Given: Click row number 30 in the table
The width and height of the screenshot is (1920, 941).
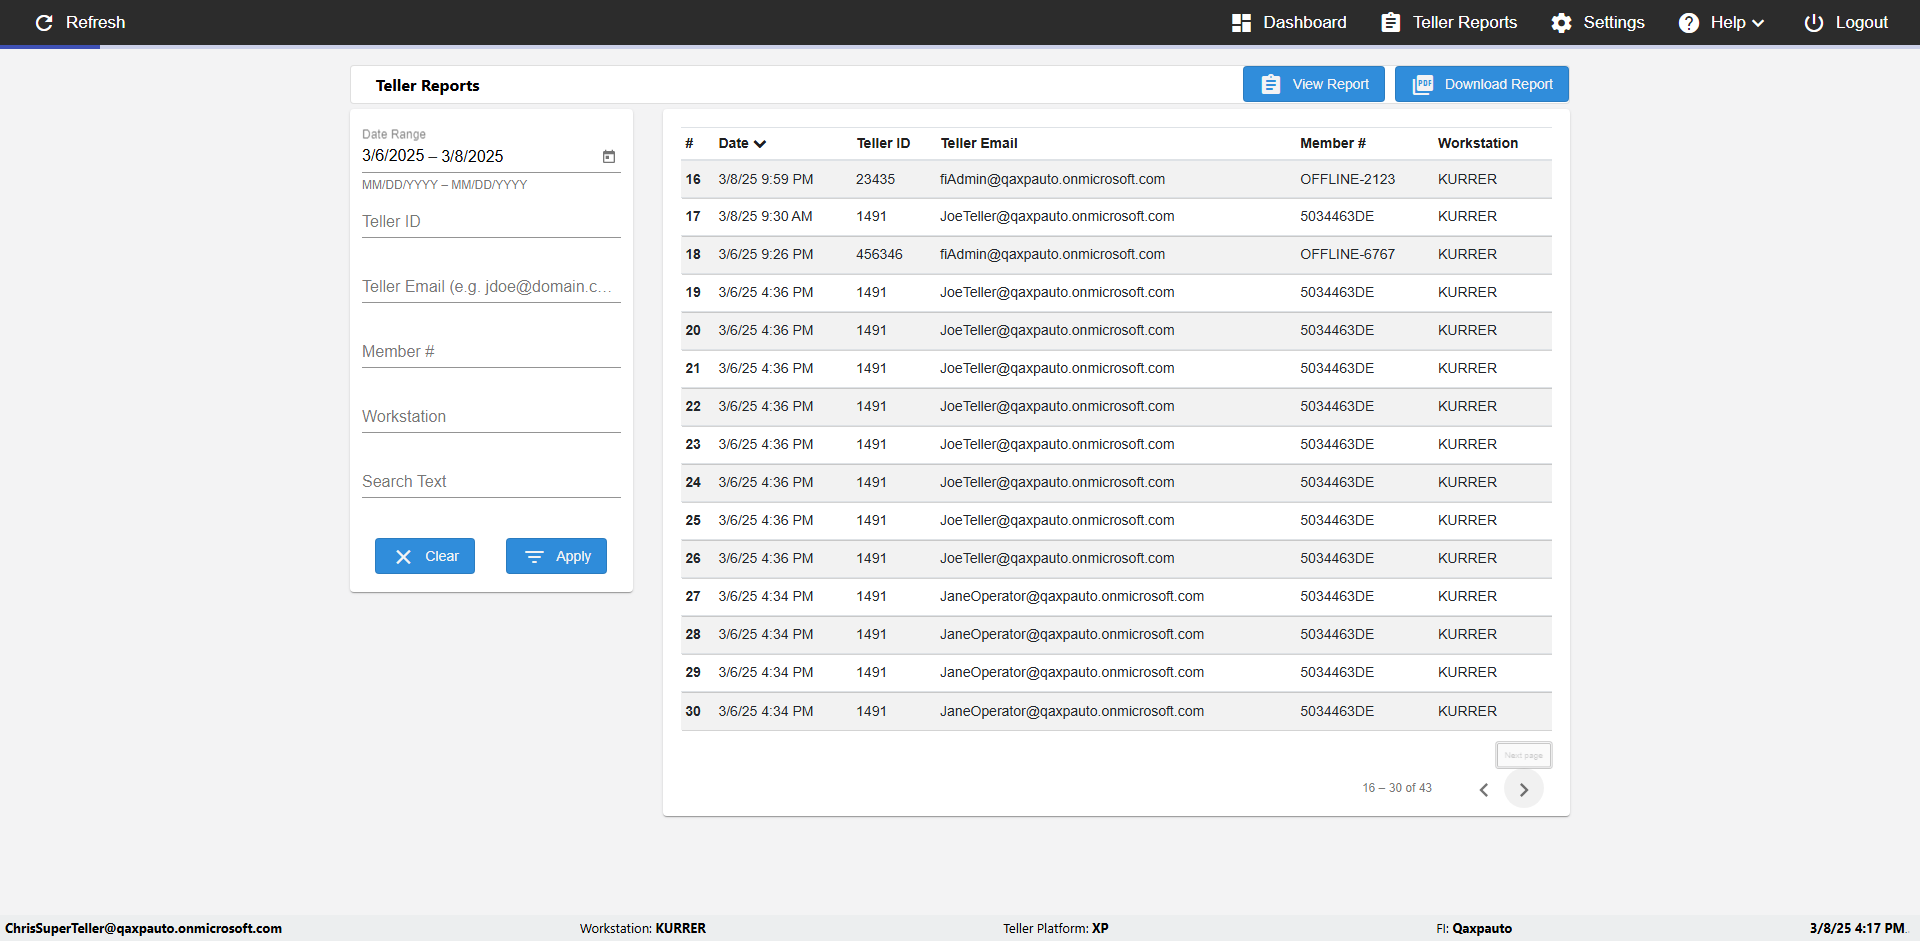Looking at the screenshot, I should (x=693, y=711).
